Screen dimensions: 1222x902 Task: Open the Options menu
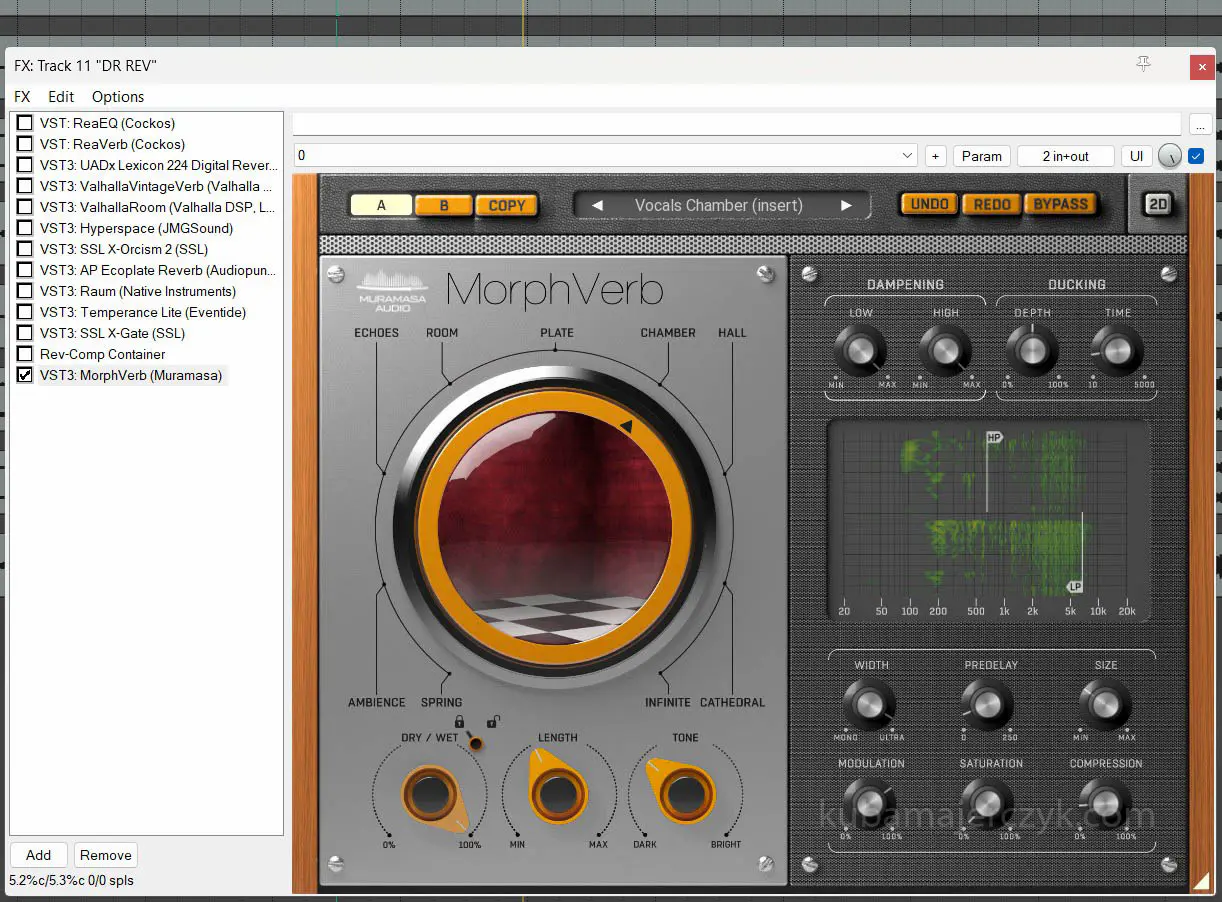118,97
